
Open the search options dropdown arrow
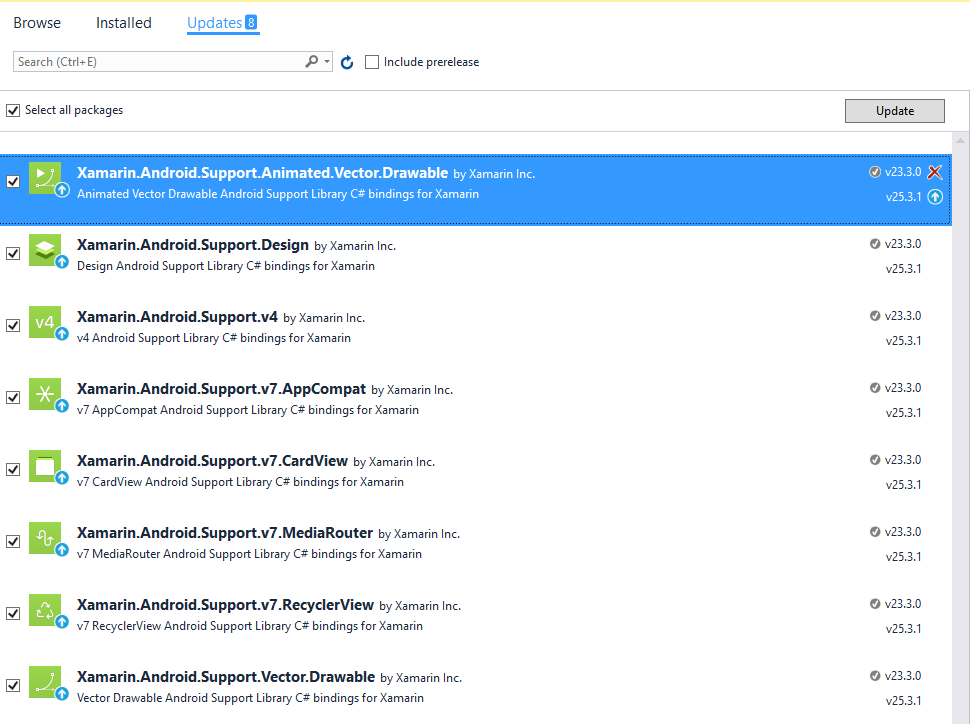point(327,61)
